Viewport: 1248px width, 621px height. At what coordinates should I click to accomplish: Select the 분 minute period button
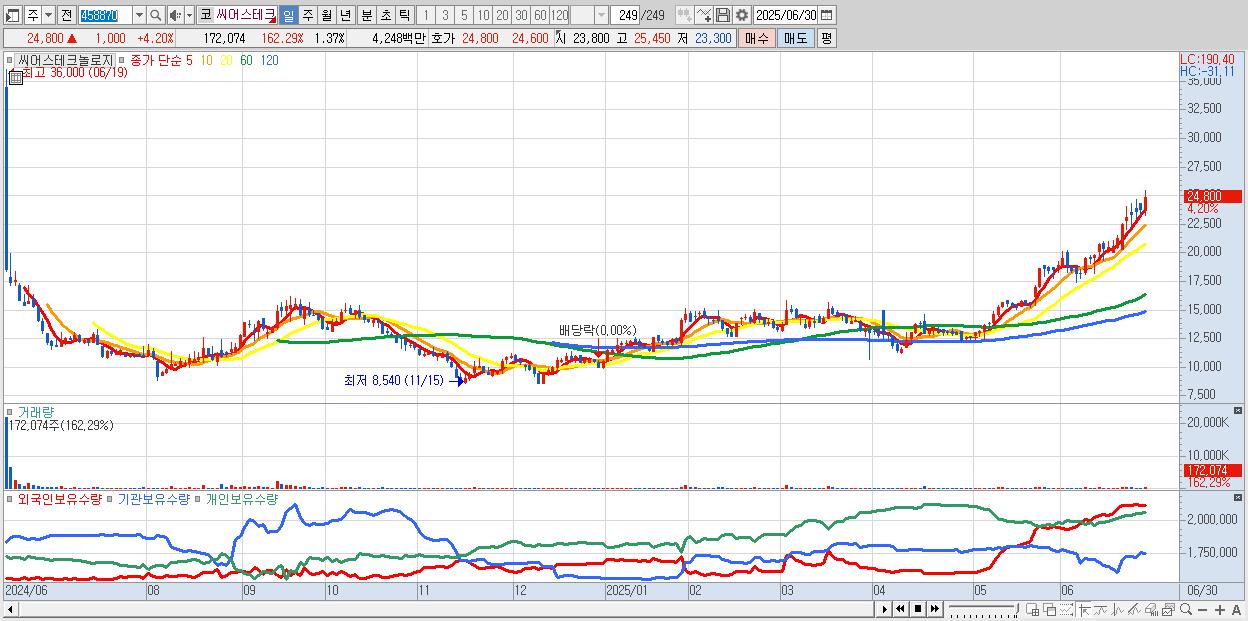pyautogui.click(x=366, y=15)
